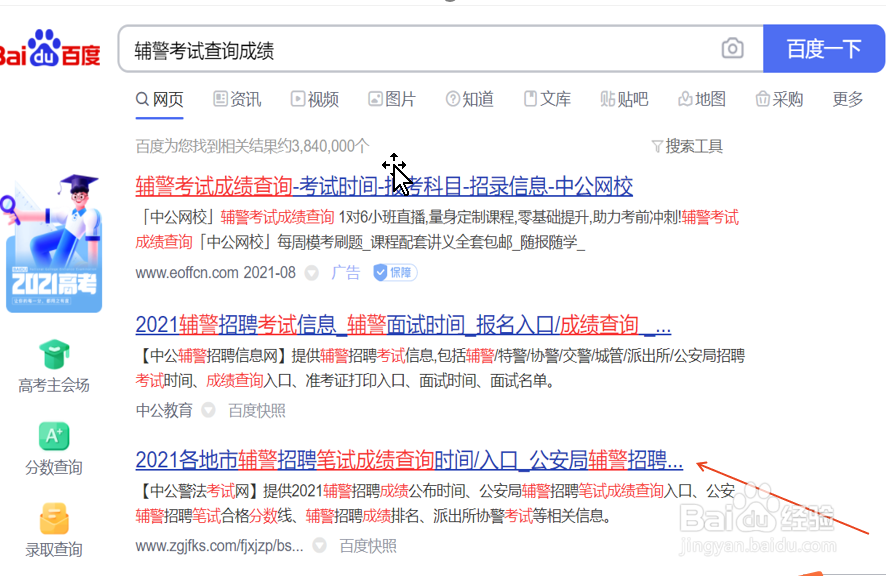Screen dimensions: 886x576
Task: Click the 广告 label
Action: coord(345,273)
